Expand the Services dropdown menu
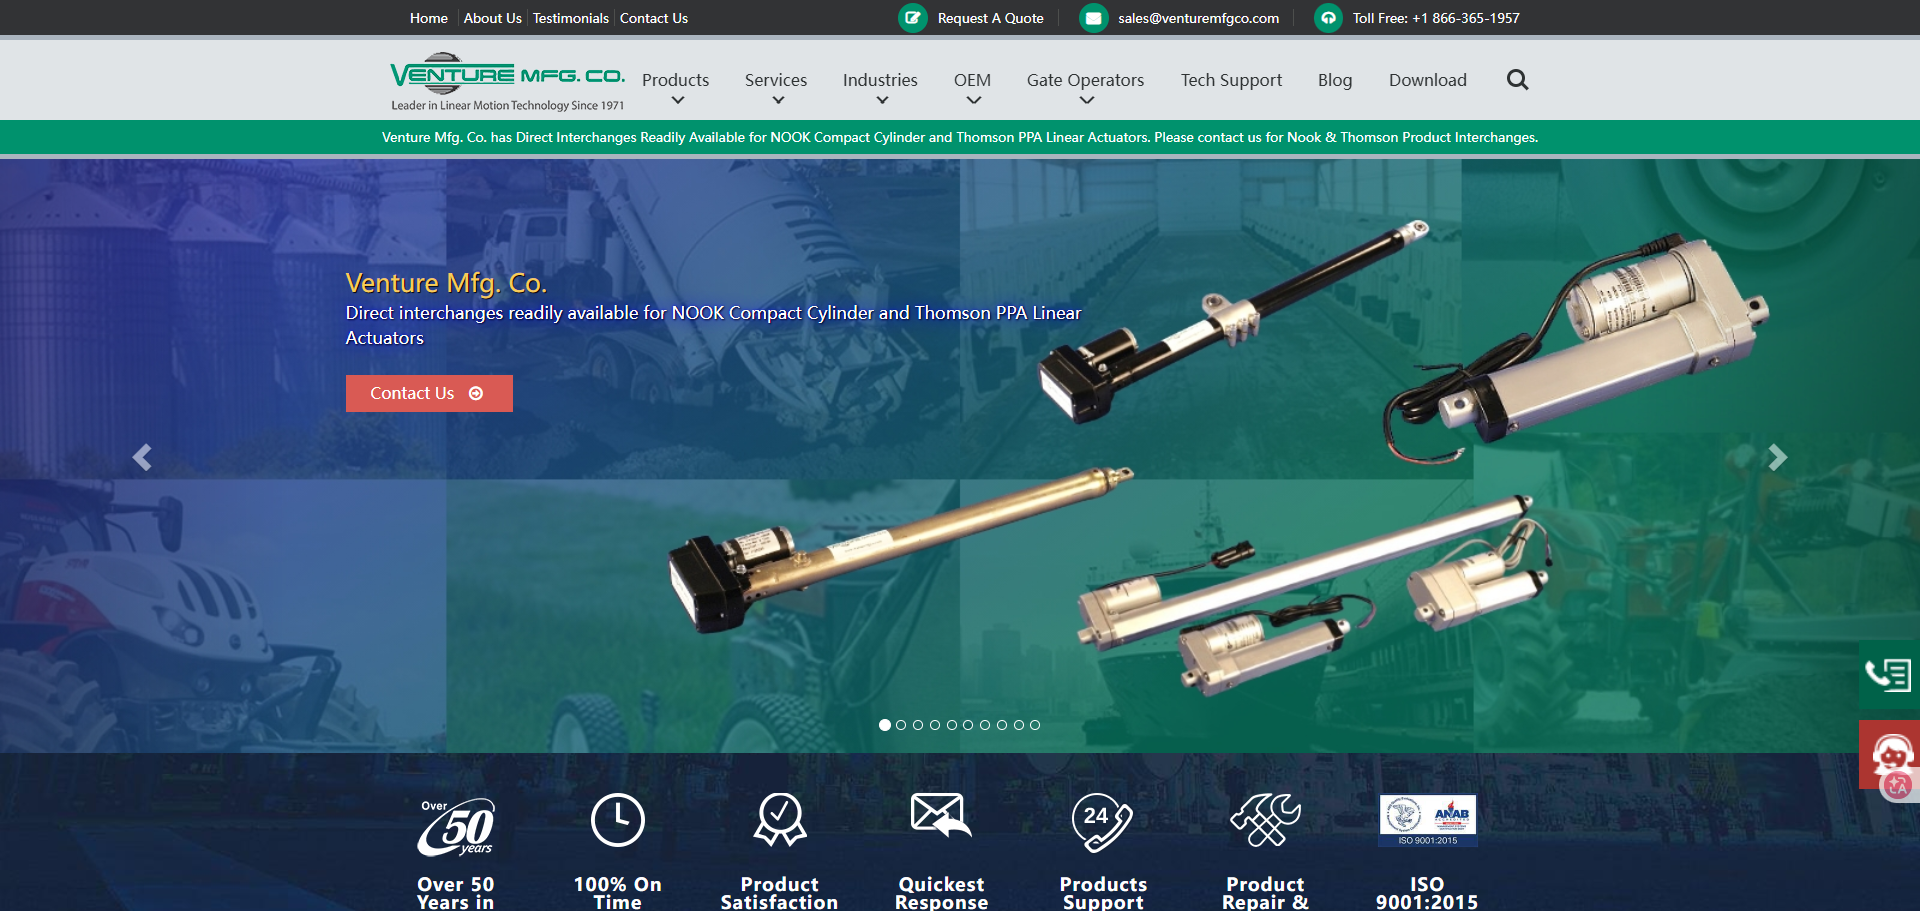1920x911 pixels. pyautogui.click(x=775, y=81)
